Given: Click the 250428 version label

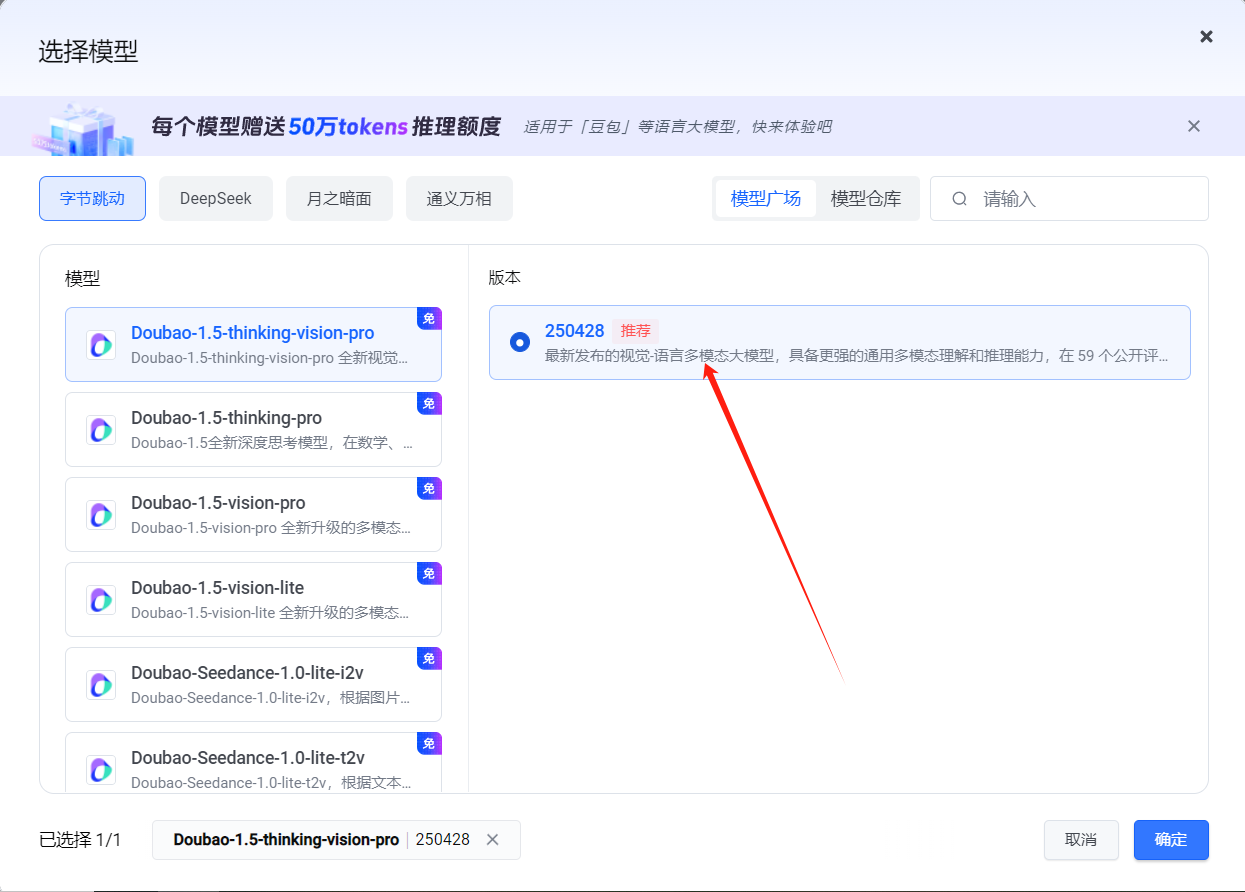Looking at the screenshot, I should [574, 330].
